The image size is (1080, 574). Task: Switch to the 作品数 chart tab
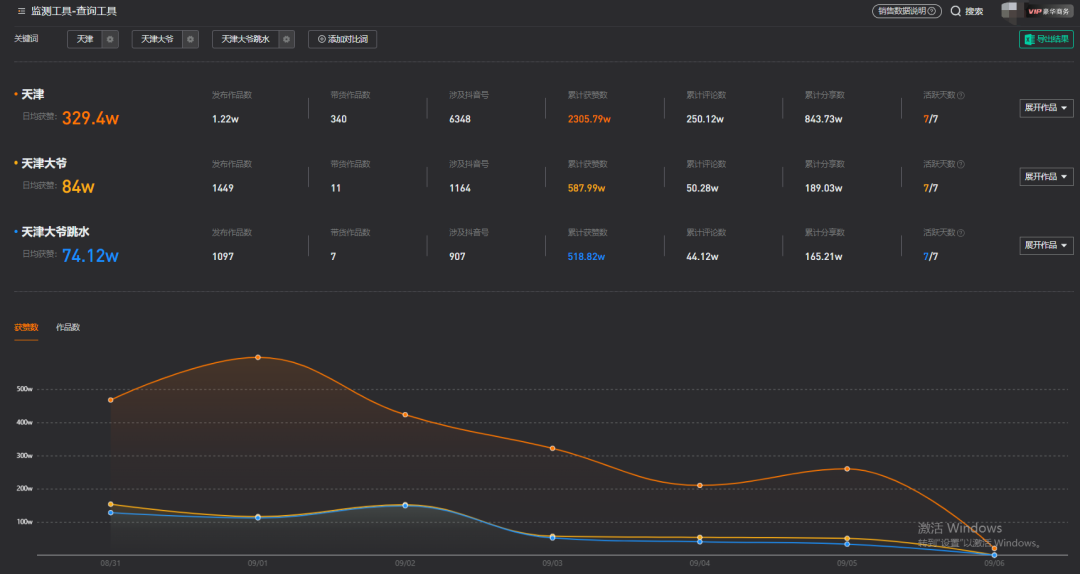[68, 327]
